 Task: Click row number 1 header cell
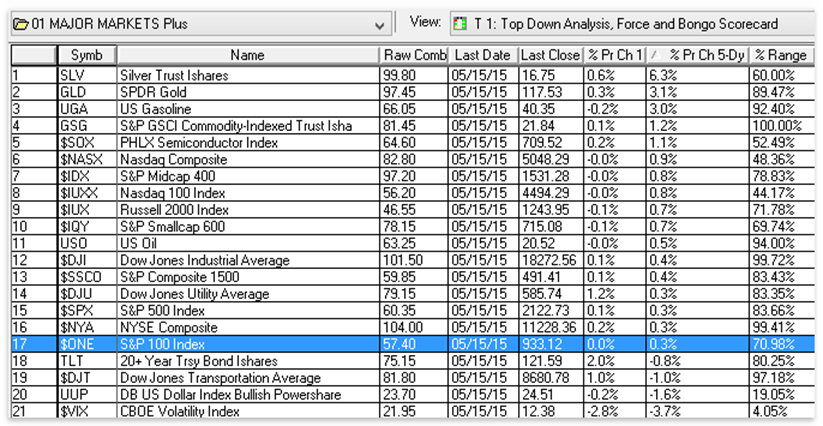(34, 76)
